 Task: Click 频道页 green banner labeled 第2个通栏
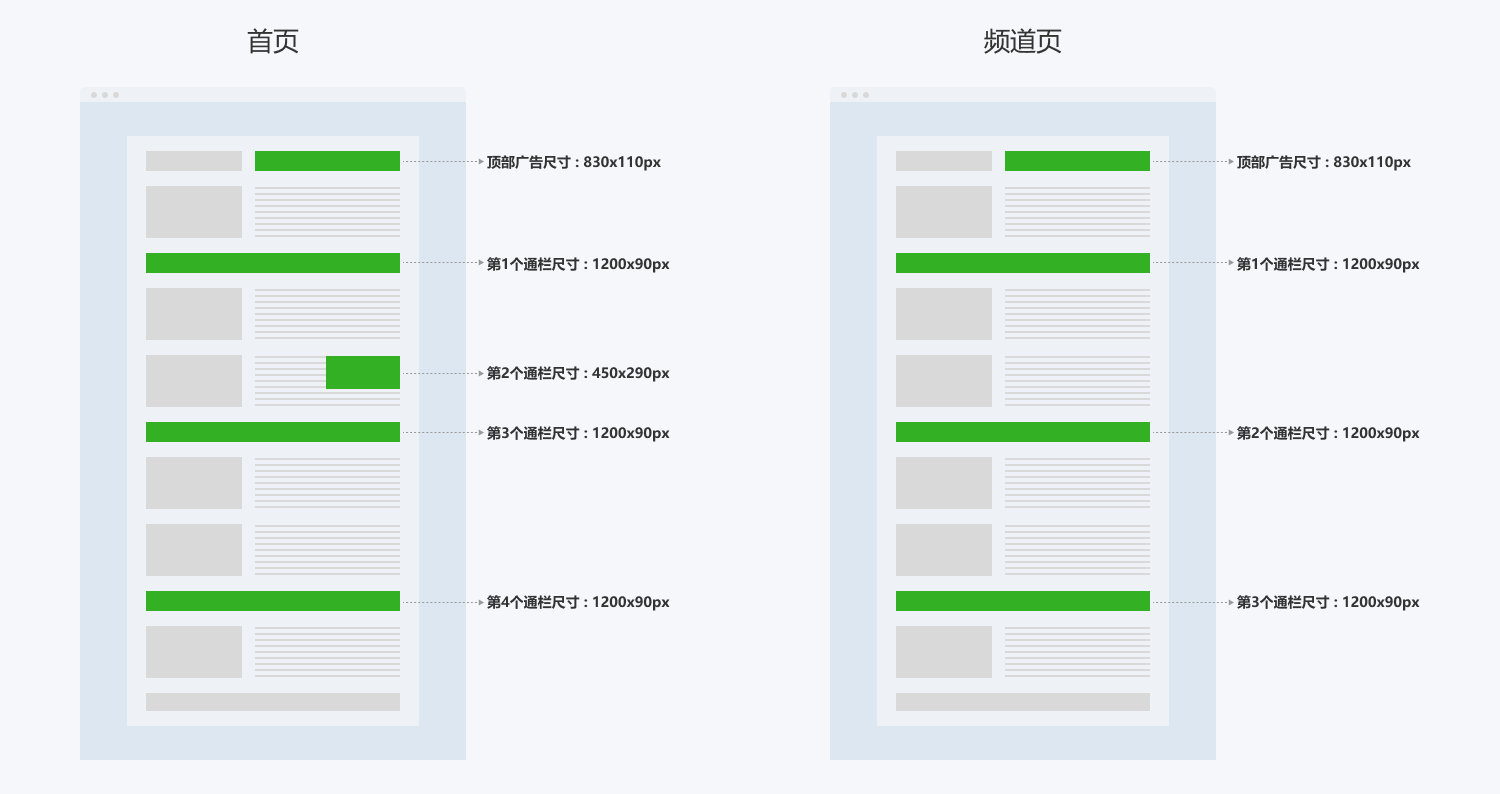coord(1022,432)
